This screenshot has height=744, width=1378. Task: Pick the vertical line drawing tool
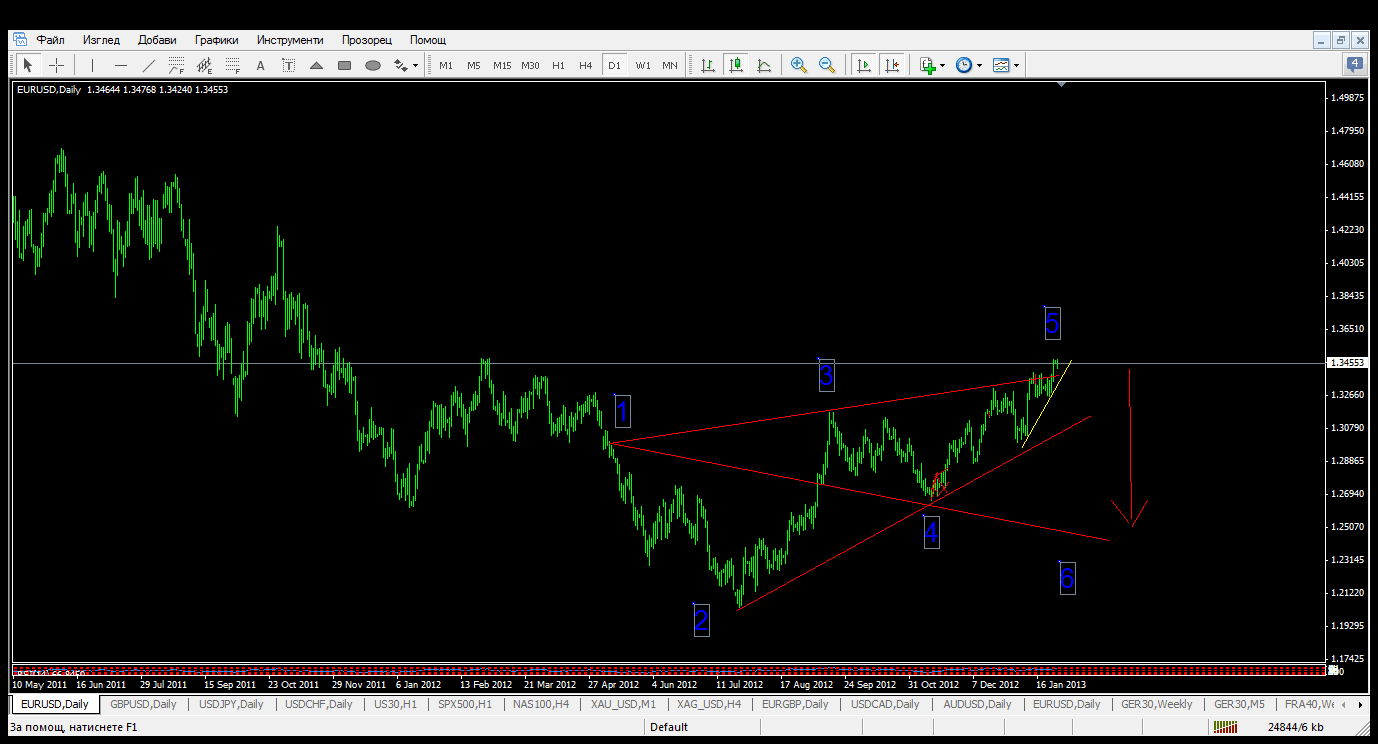(92, 65)
